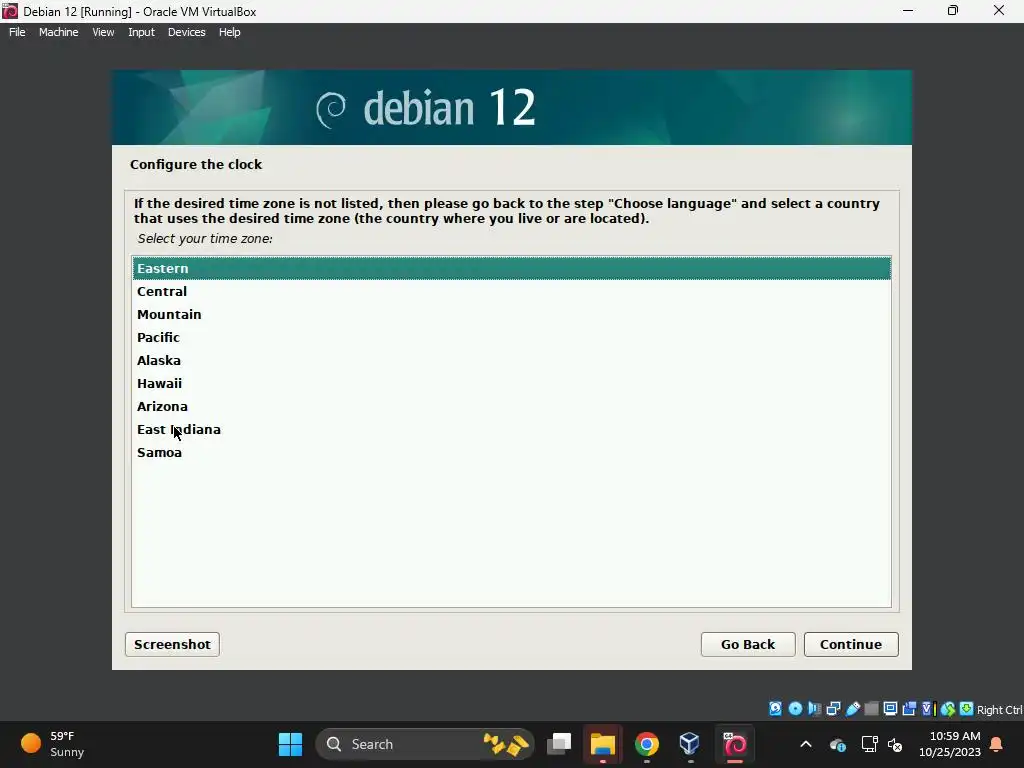
Task: Select the Pacific time zone
Action: pos(511,338)
